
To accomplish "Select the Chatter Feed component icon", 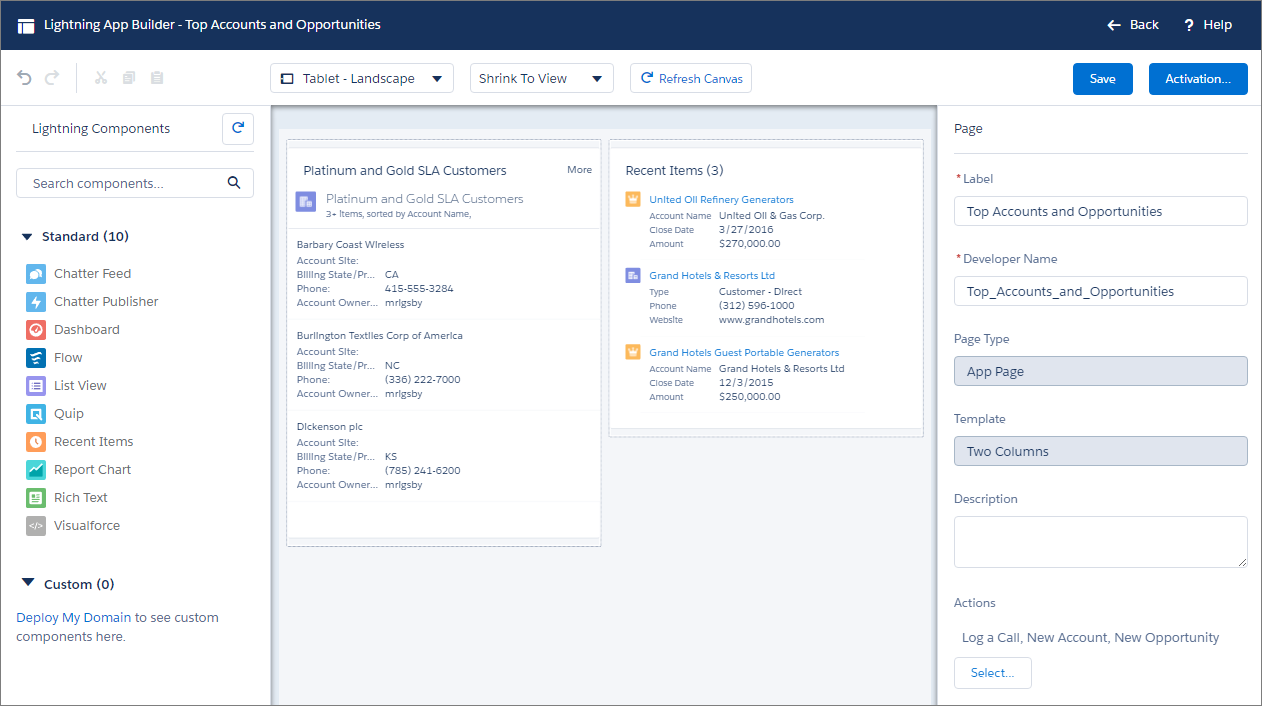I will click(x=36, y=273).
